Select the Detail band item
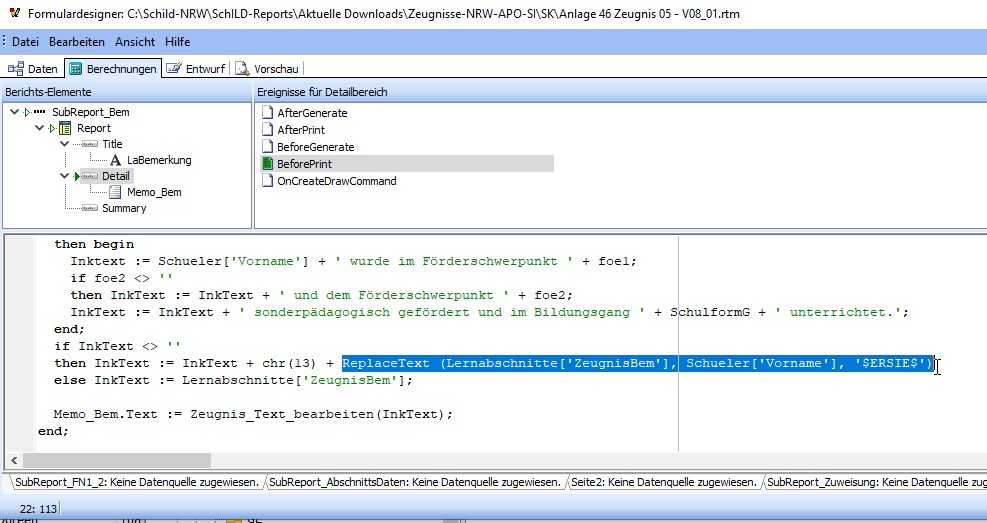This screenshot has height=523, width=987. point(116,176)
